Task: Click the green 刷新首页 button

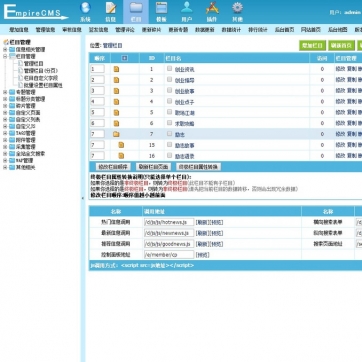Action: click(341, 45)
